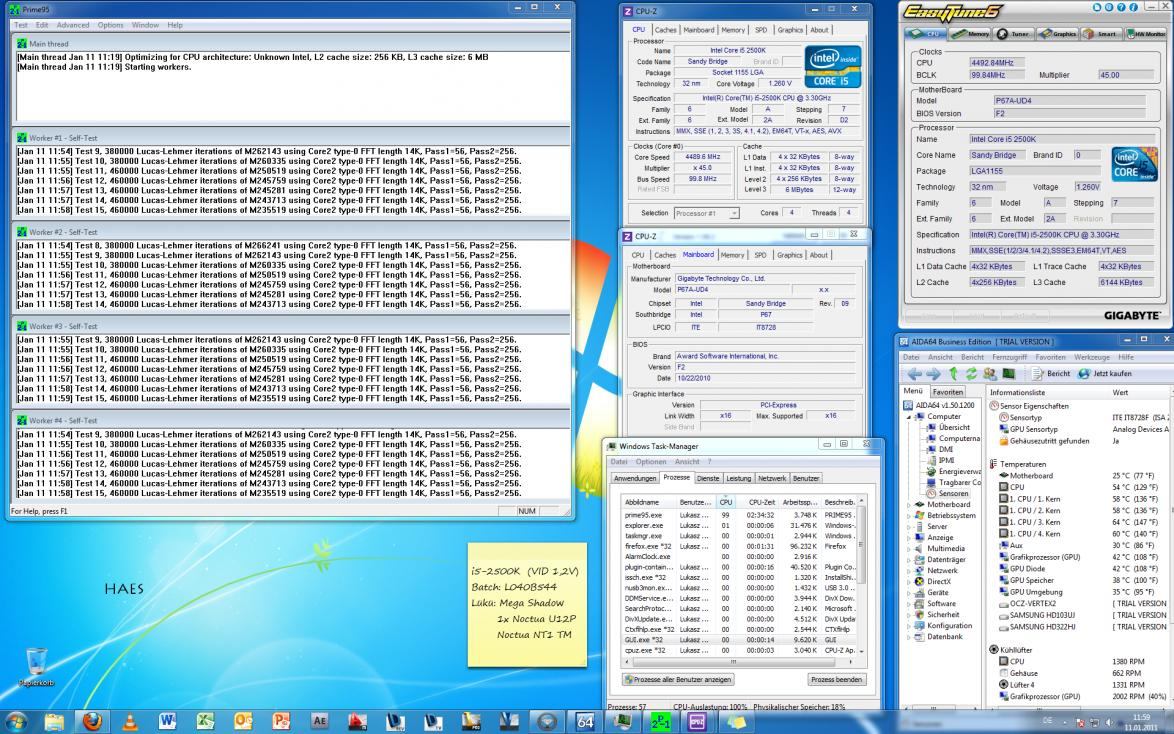The height and width of the screenshot is (734, 1174).
Task: Click the Bericht report icon in AIDA64 toolbar
Action: coord(1038,374)
